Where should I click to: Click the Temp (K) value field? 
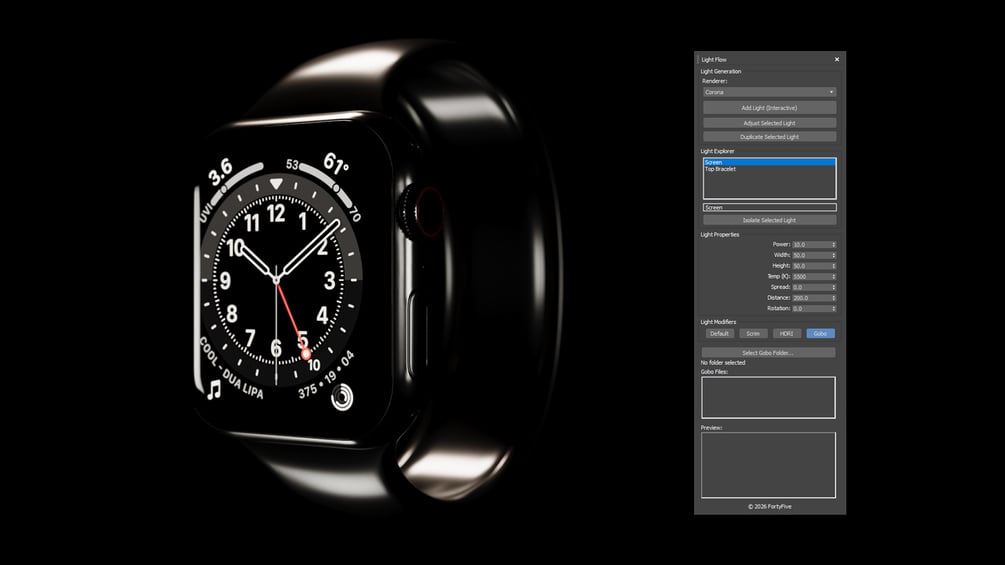[811, 277]
